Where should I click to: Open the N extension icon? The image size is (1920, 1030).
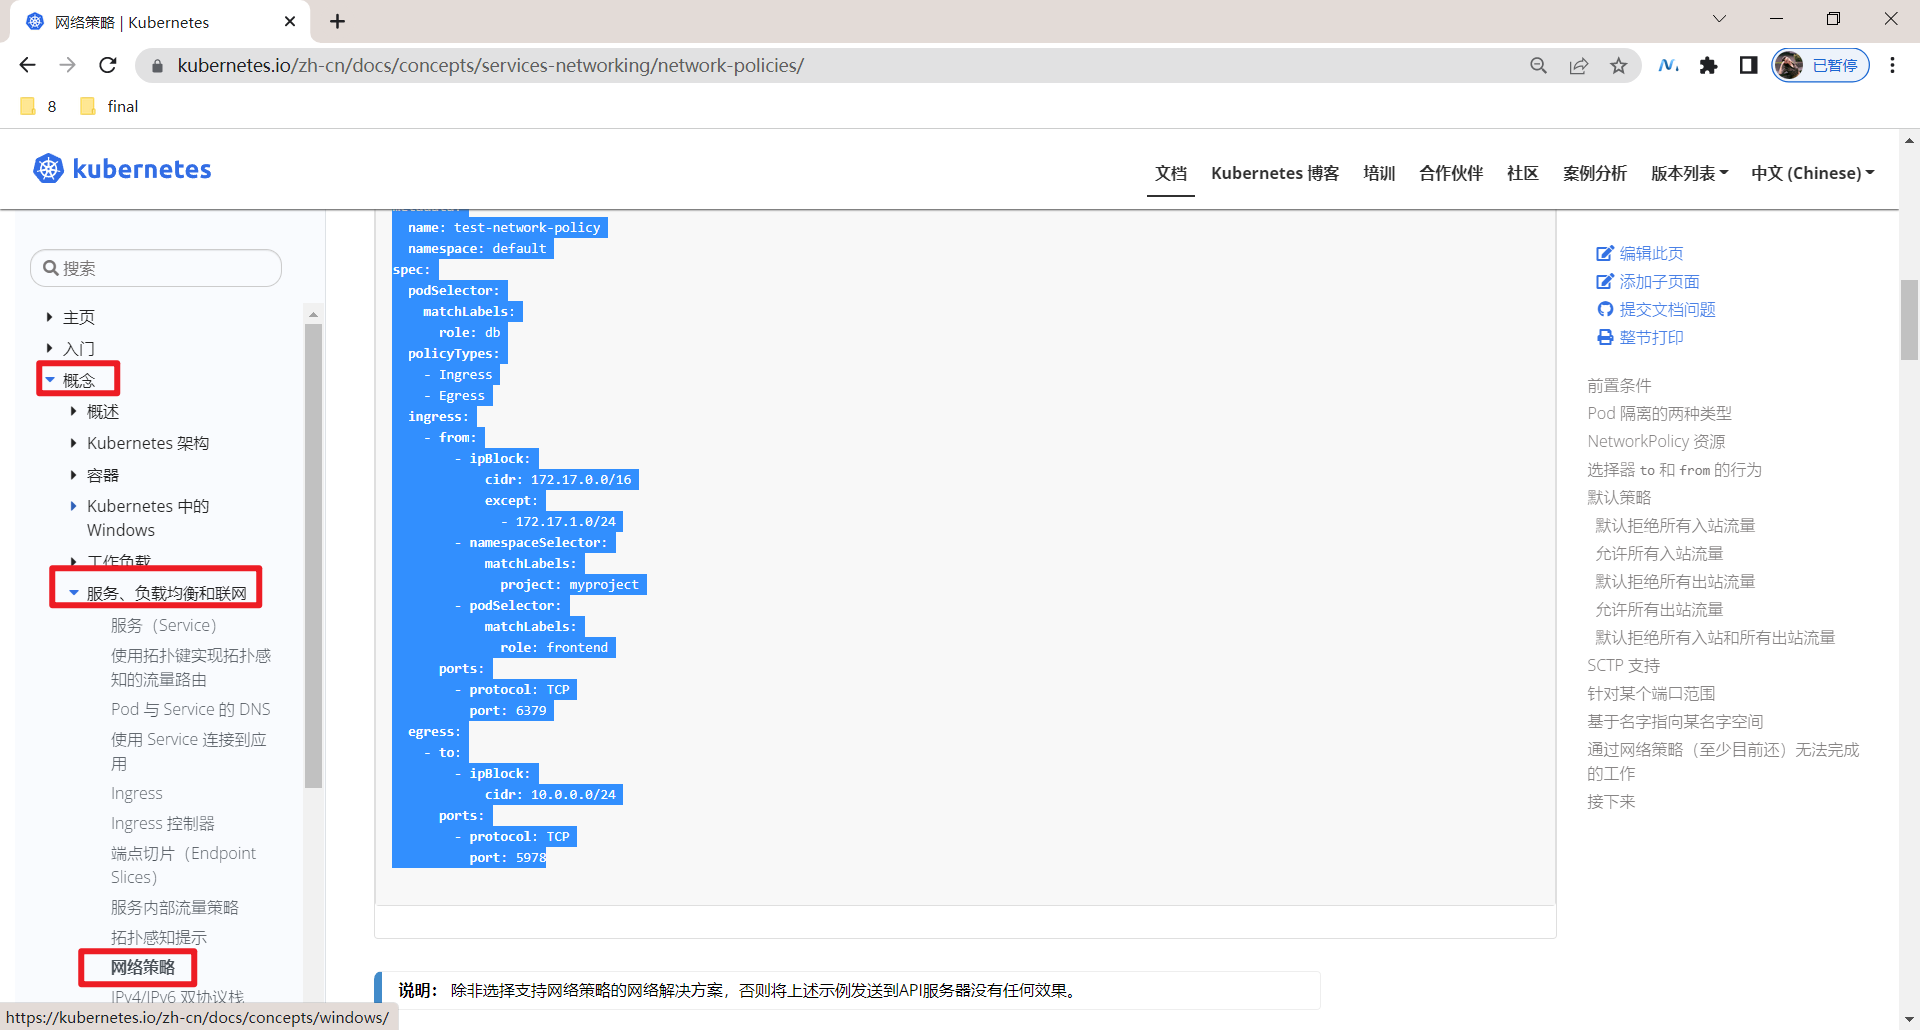click(x=1668, y=65)
